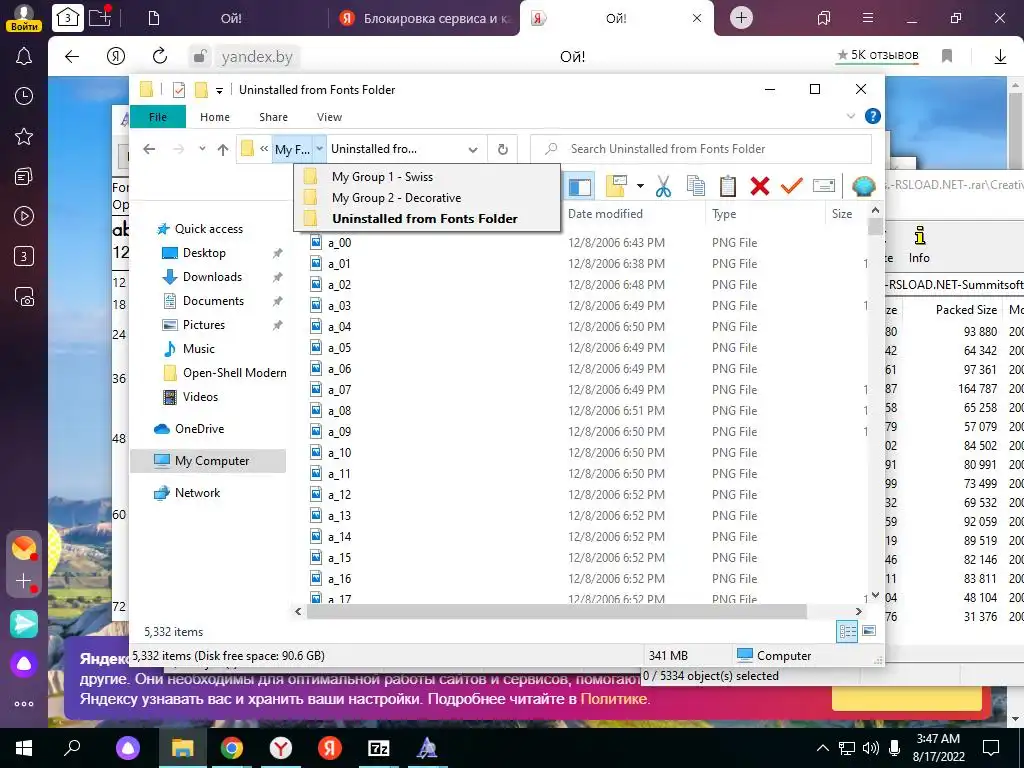Go up one folder level in Explorer
The image size is (1024, 768).
click(x=223, y=149)
